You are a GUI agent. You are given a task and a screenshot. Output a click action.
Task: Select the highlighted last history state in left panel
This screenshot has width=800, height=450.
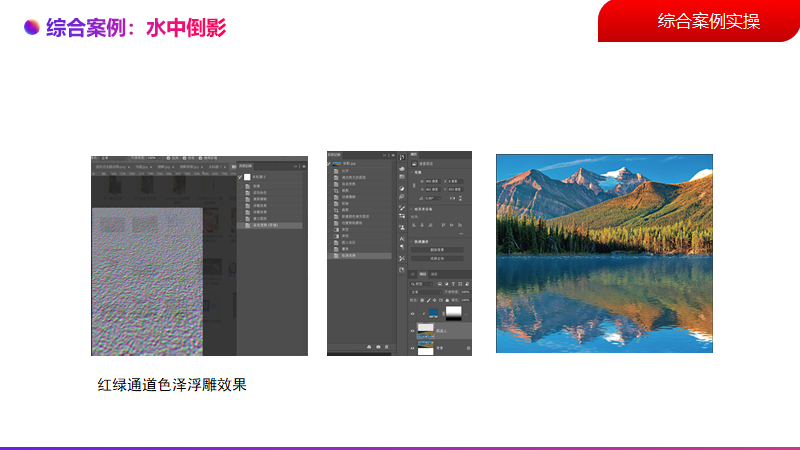(270, 225)
